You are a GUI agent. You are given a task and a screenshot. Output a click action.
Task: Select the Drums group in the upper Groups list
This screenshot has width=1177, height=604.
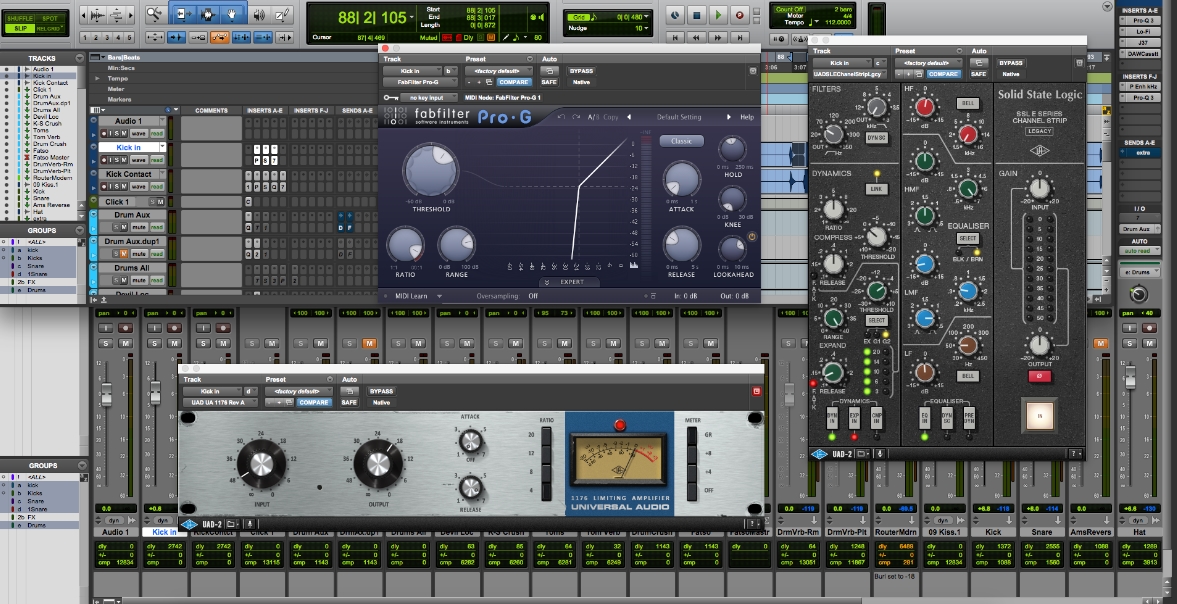coord(37,290)
